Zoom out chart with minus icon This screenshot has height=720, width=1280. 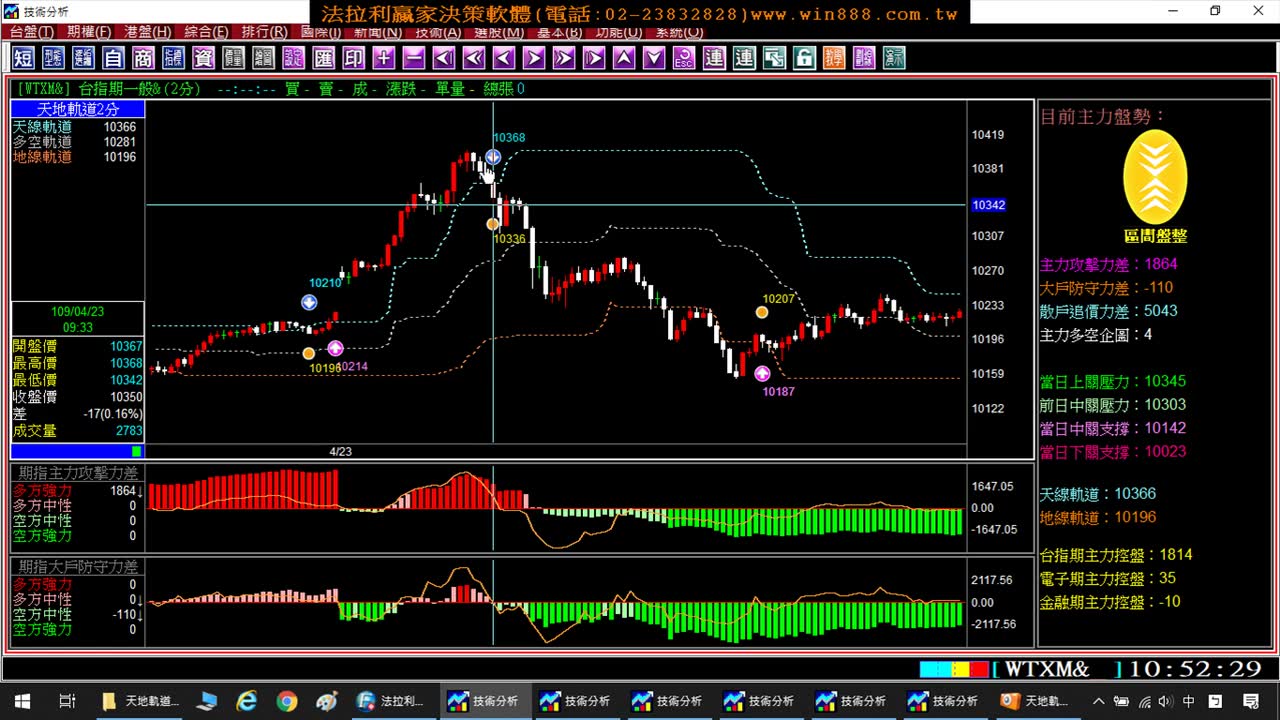coord(413,58)
